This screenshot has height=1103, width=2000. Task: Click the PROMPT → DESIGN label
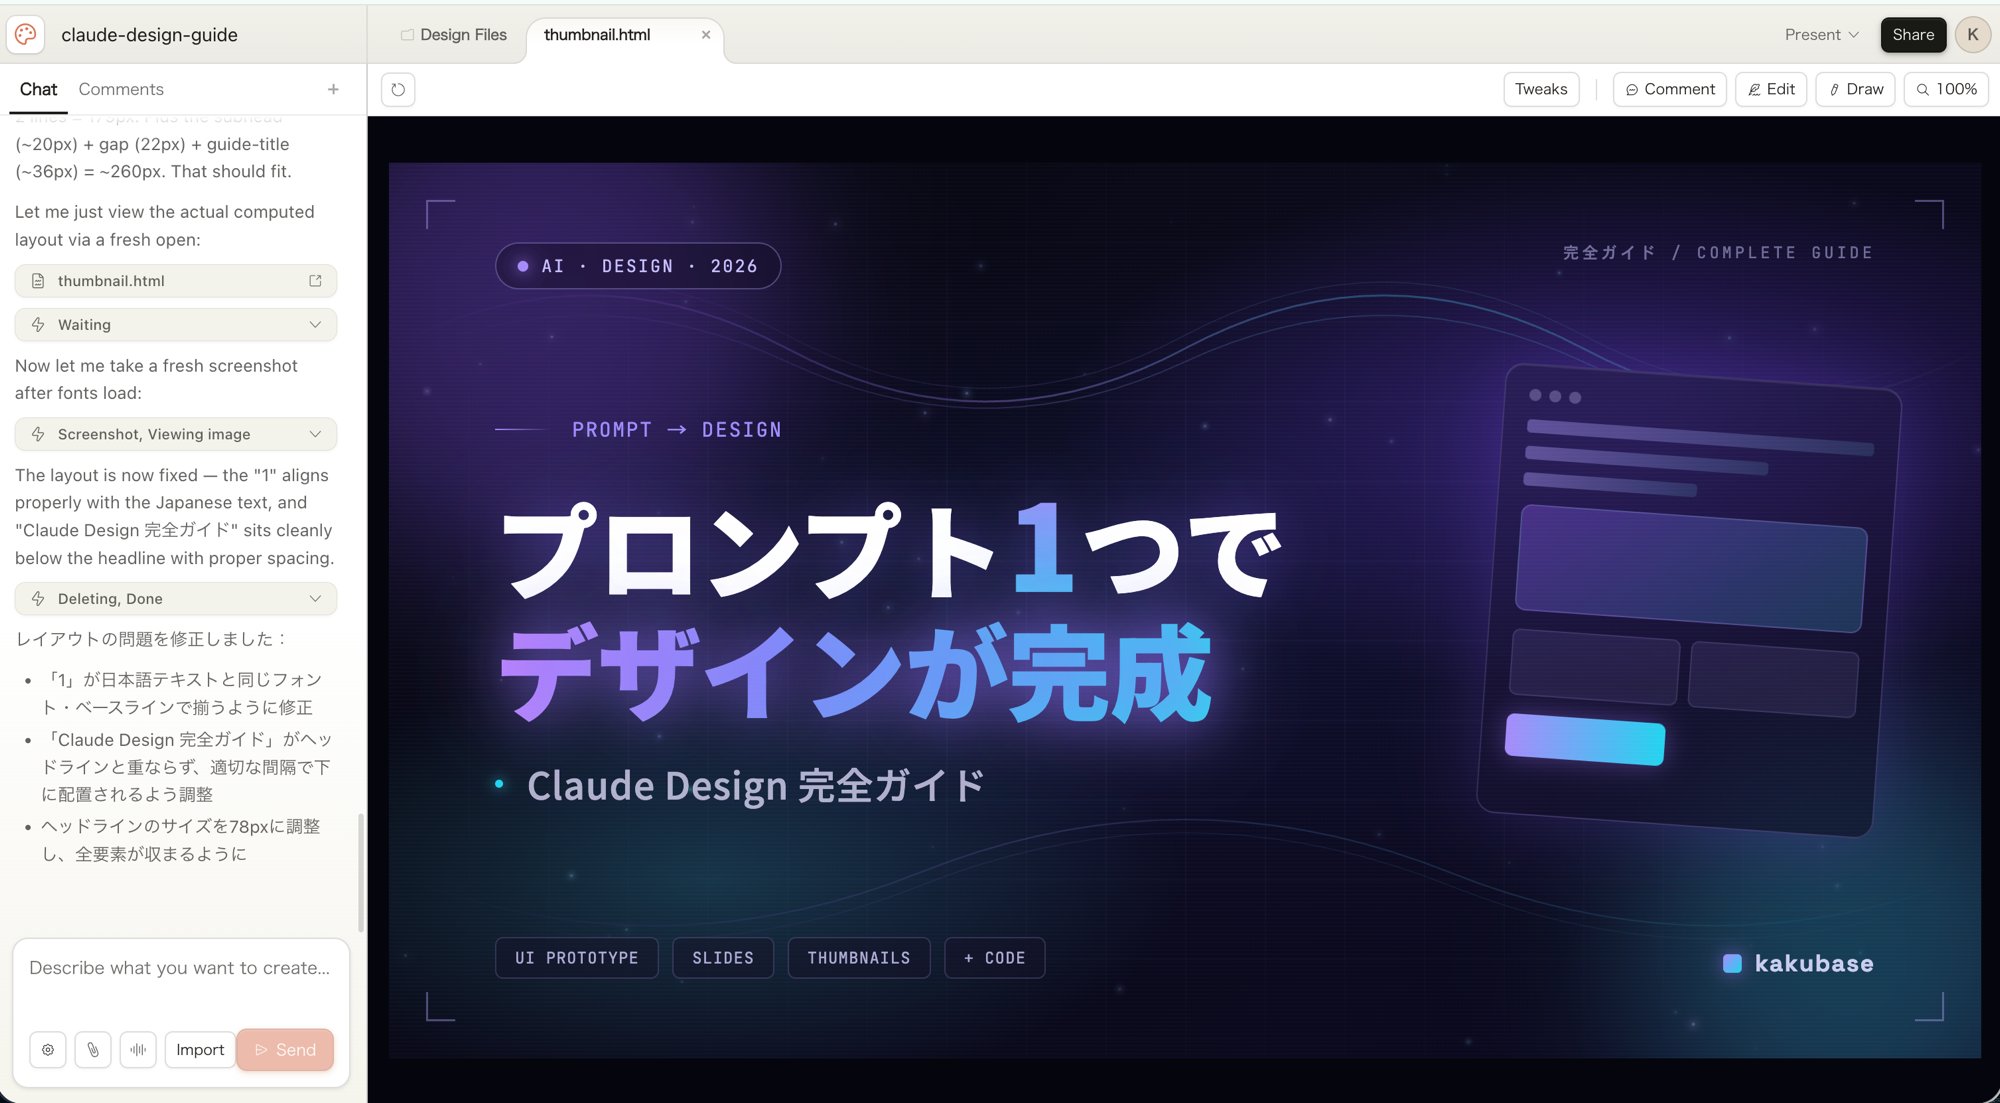point(677,430)
